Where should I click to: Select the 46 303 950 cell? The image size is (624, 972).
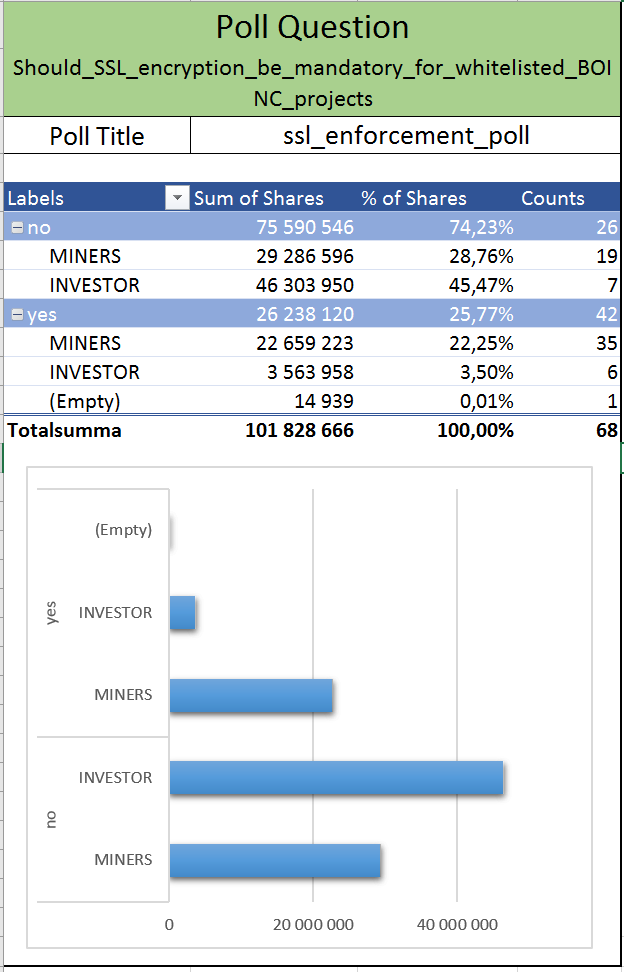pyautogui.click(x=305, y=285)
